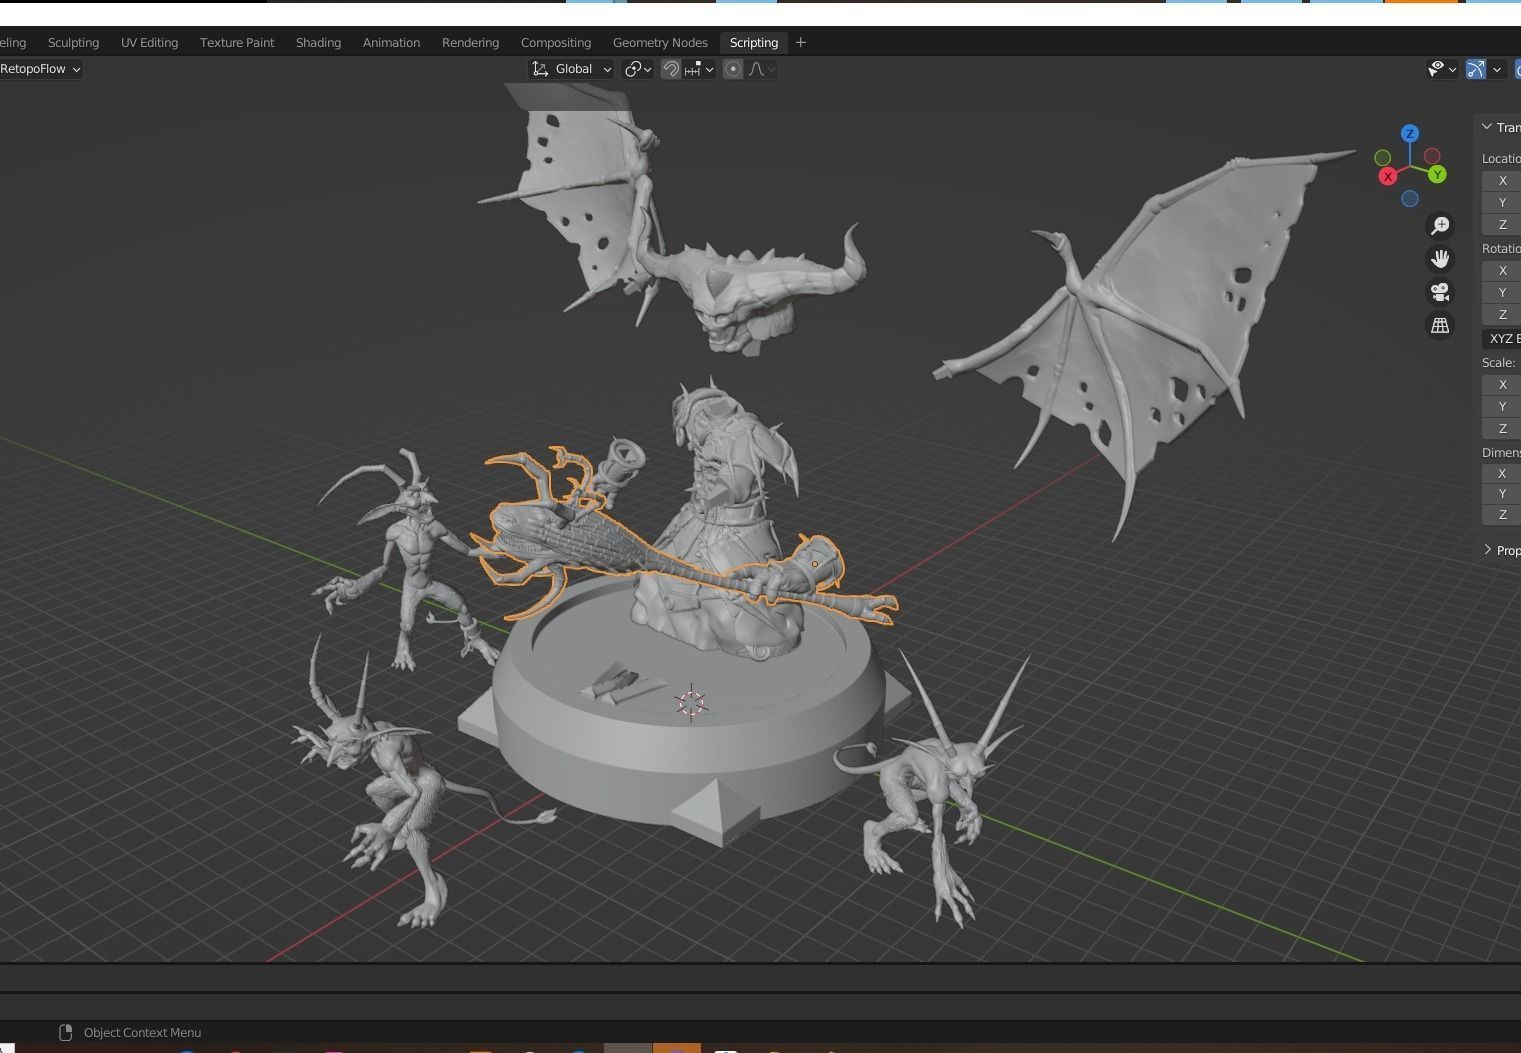Click the zoom magnifier viewport icon
This screenshot has height=1053, width=1521.
tap(1440, 226)
